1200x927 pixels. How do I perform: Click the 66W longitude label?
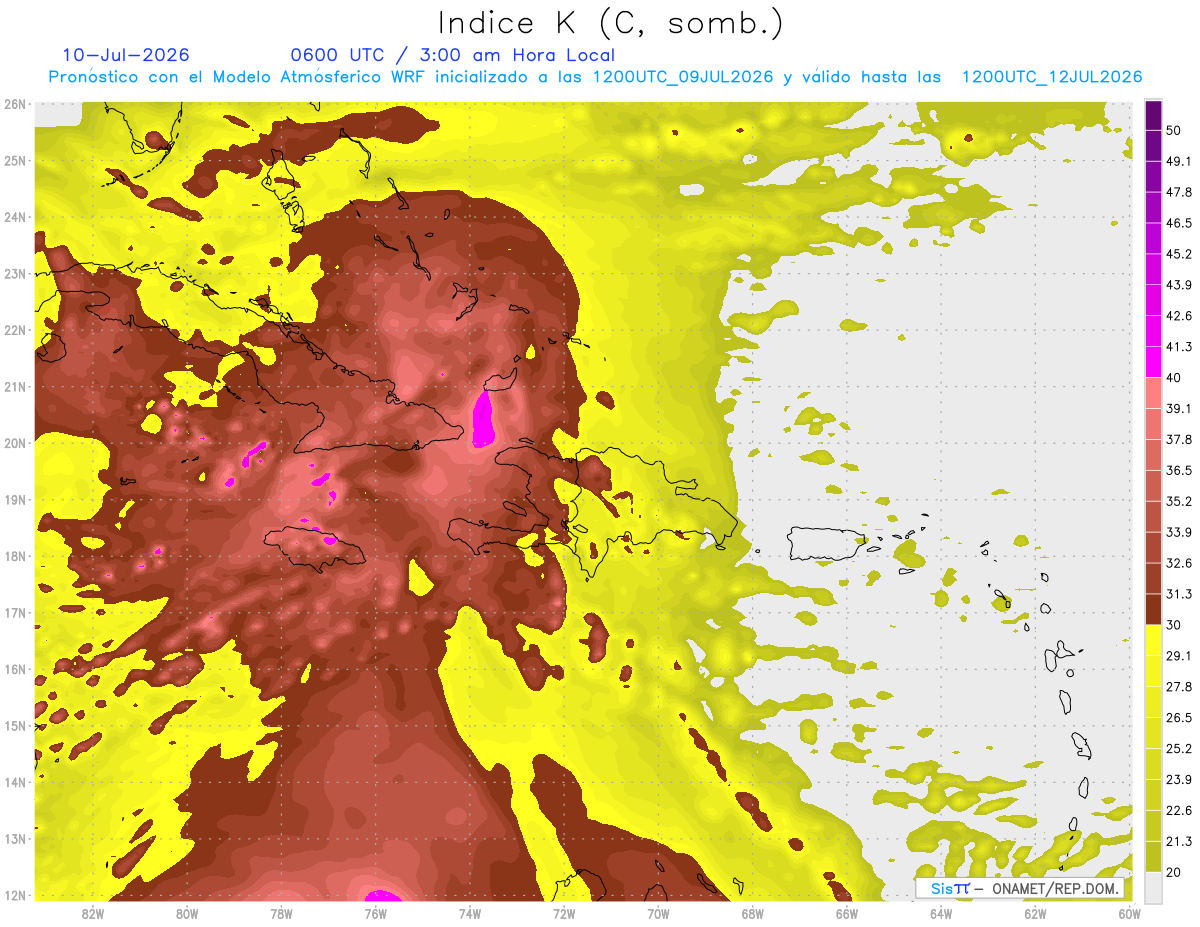(x=847, y=913)
